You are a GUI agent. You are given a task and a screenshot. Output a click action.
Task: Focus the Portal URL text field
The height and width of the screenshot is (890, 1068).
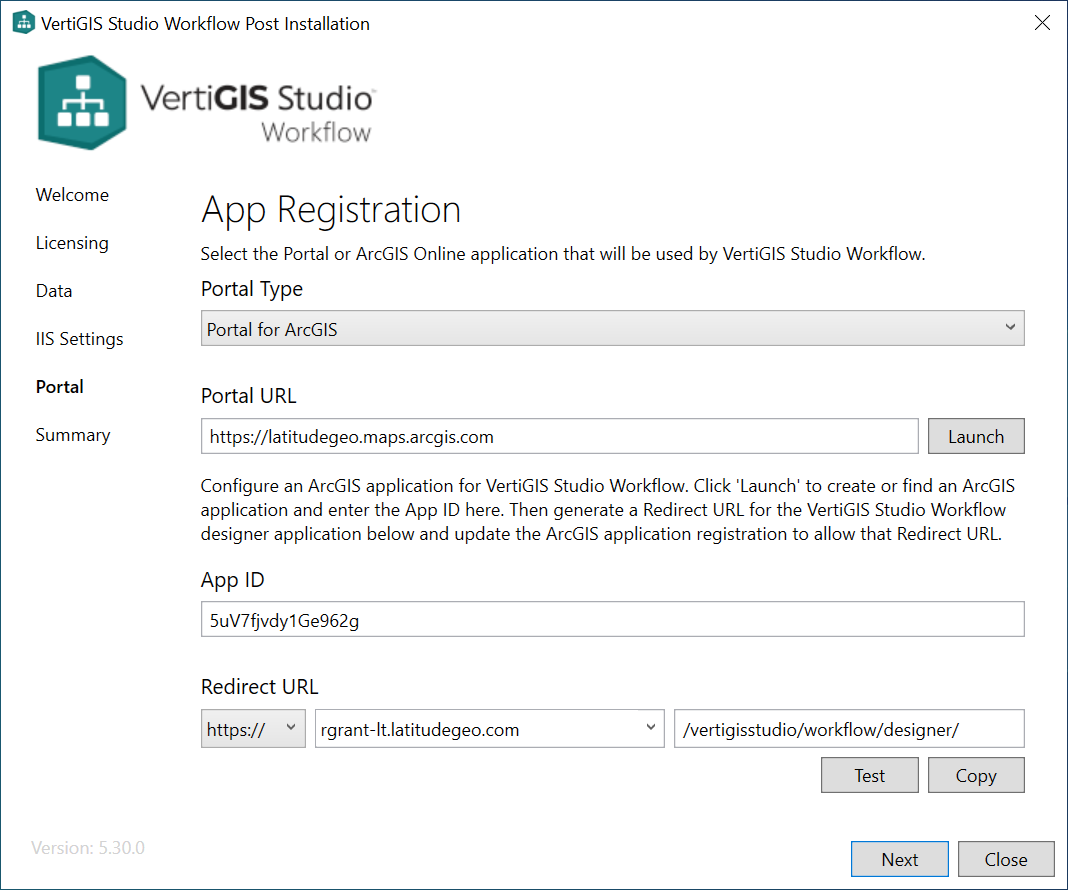pos(559,437)
